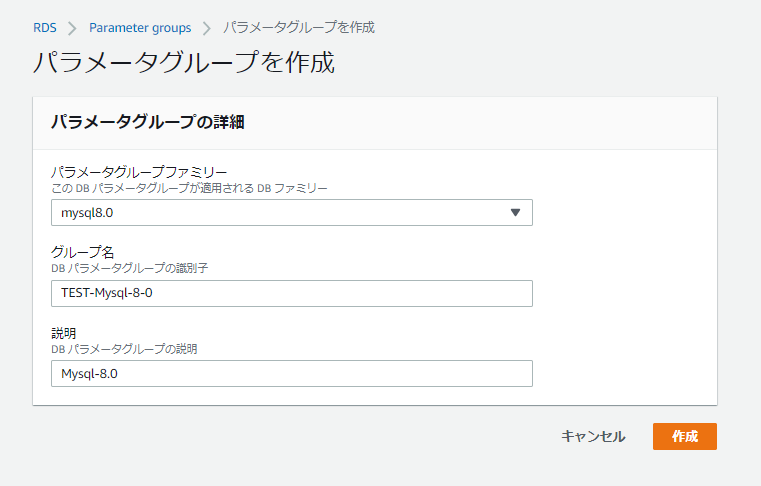Click the 説明 field label
This screenshot has width=761, height=486.
(x=64, y=333)
